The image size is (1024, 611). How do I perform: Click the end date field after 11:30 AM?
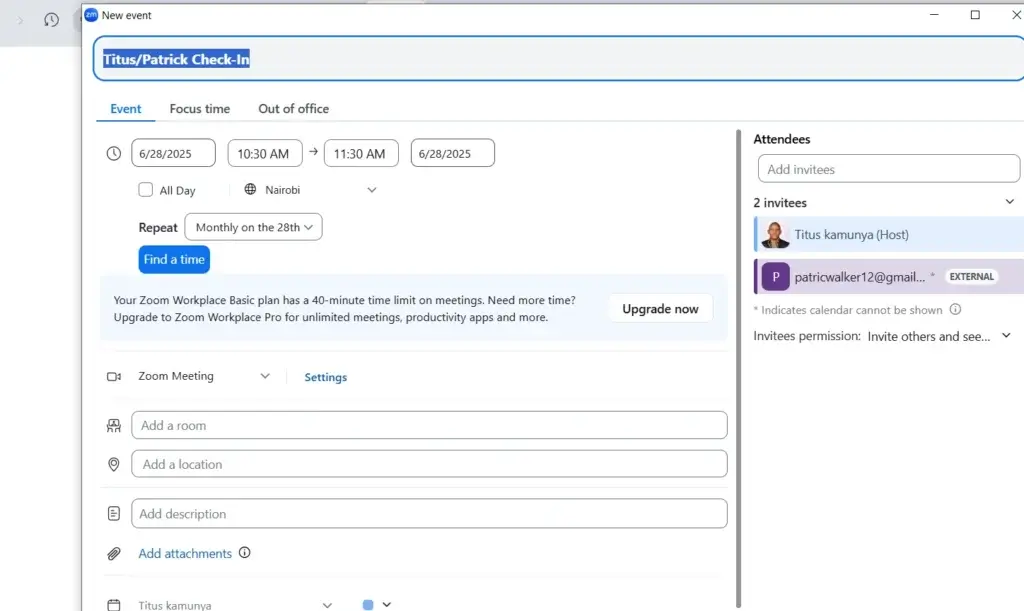453,153
